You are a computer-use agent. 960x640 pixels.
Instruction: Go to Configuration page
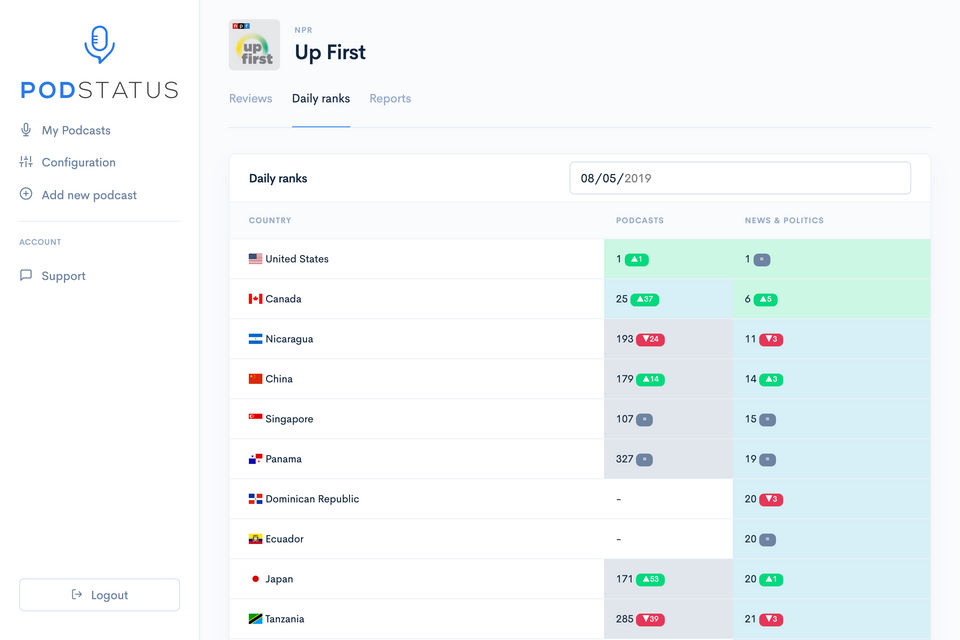pos(78,162)
